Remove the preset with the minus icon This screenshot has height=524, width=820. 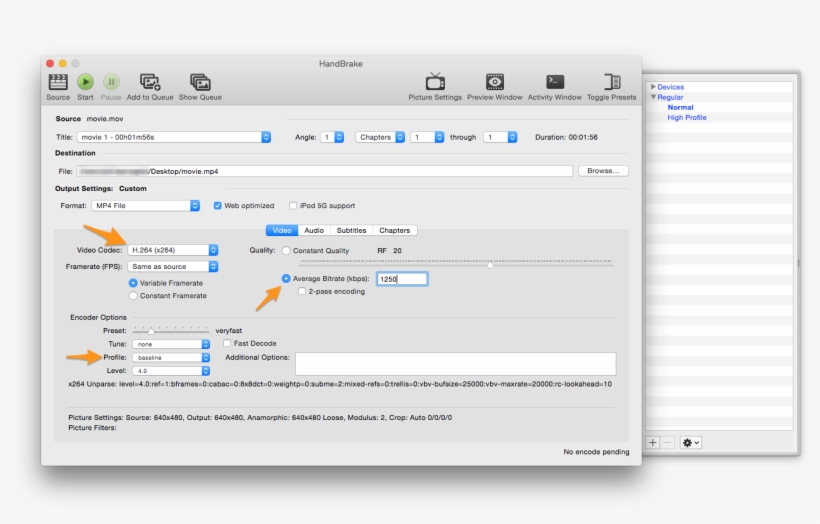pyautogui.click(x=667, y=442)
